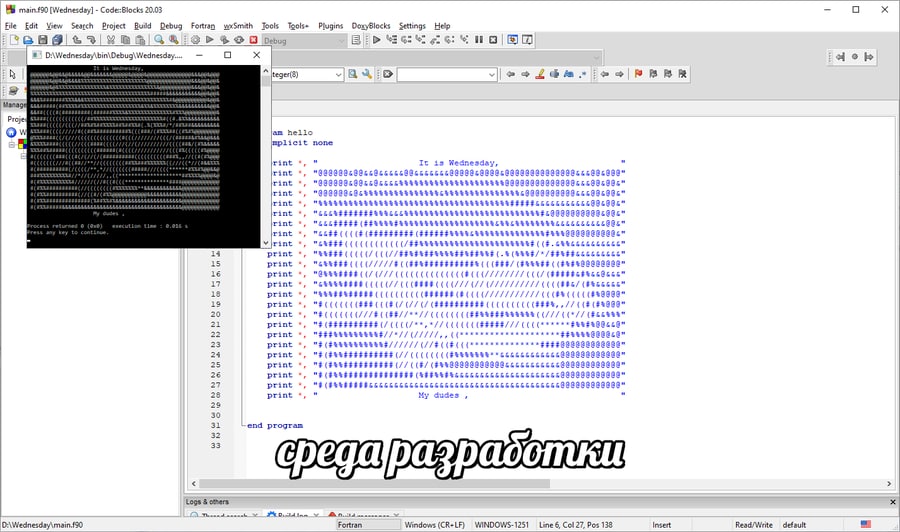Viewport: 900px width, 532px height.
Task: Open the Debugging windows icon
Action: point(513,40)
